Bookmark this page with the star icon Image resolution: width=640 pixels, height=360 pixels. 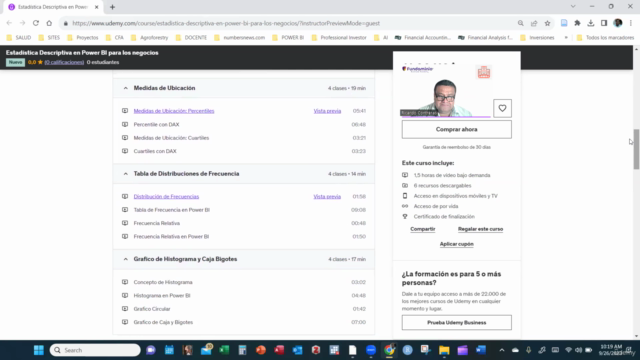coord(547,23)
